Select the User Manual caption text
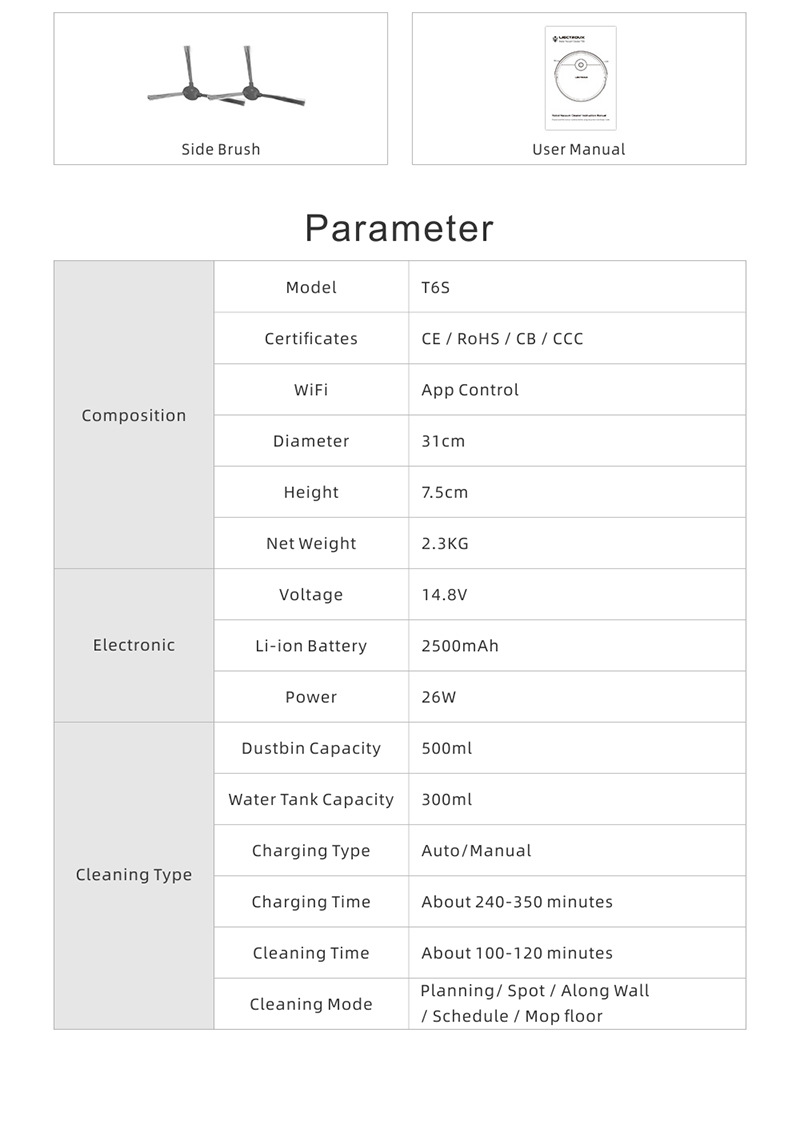This screenshot has height=1133, width=800. pos(579,149)
